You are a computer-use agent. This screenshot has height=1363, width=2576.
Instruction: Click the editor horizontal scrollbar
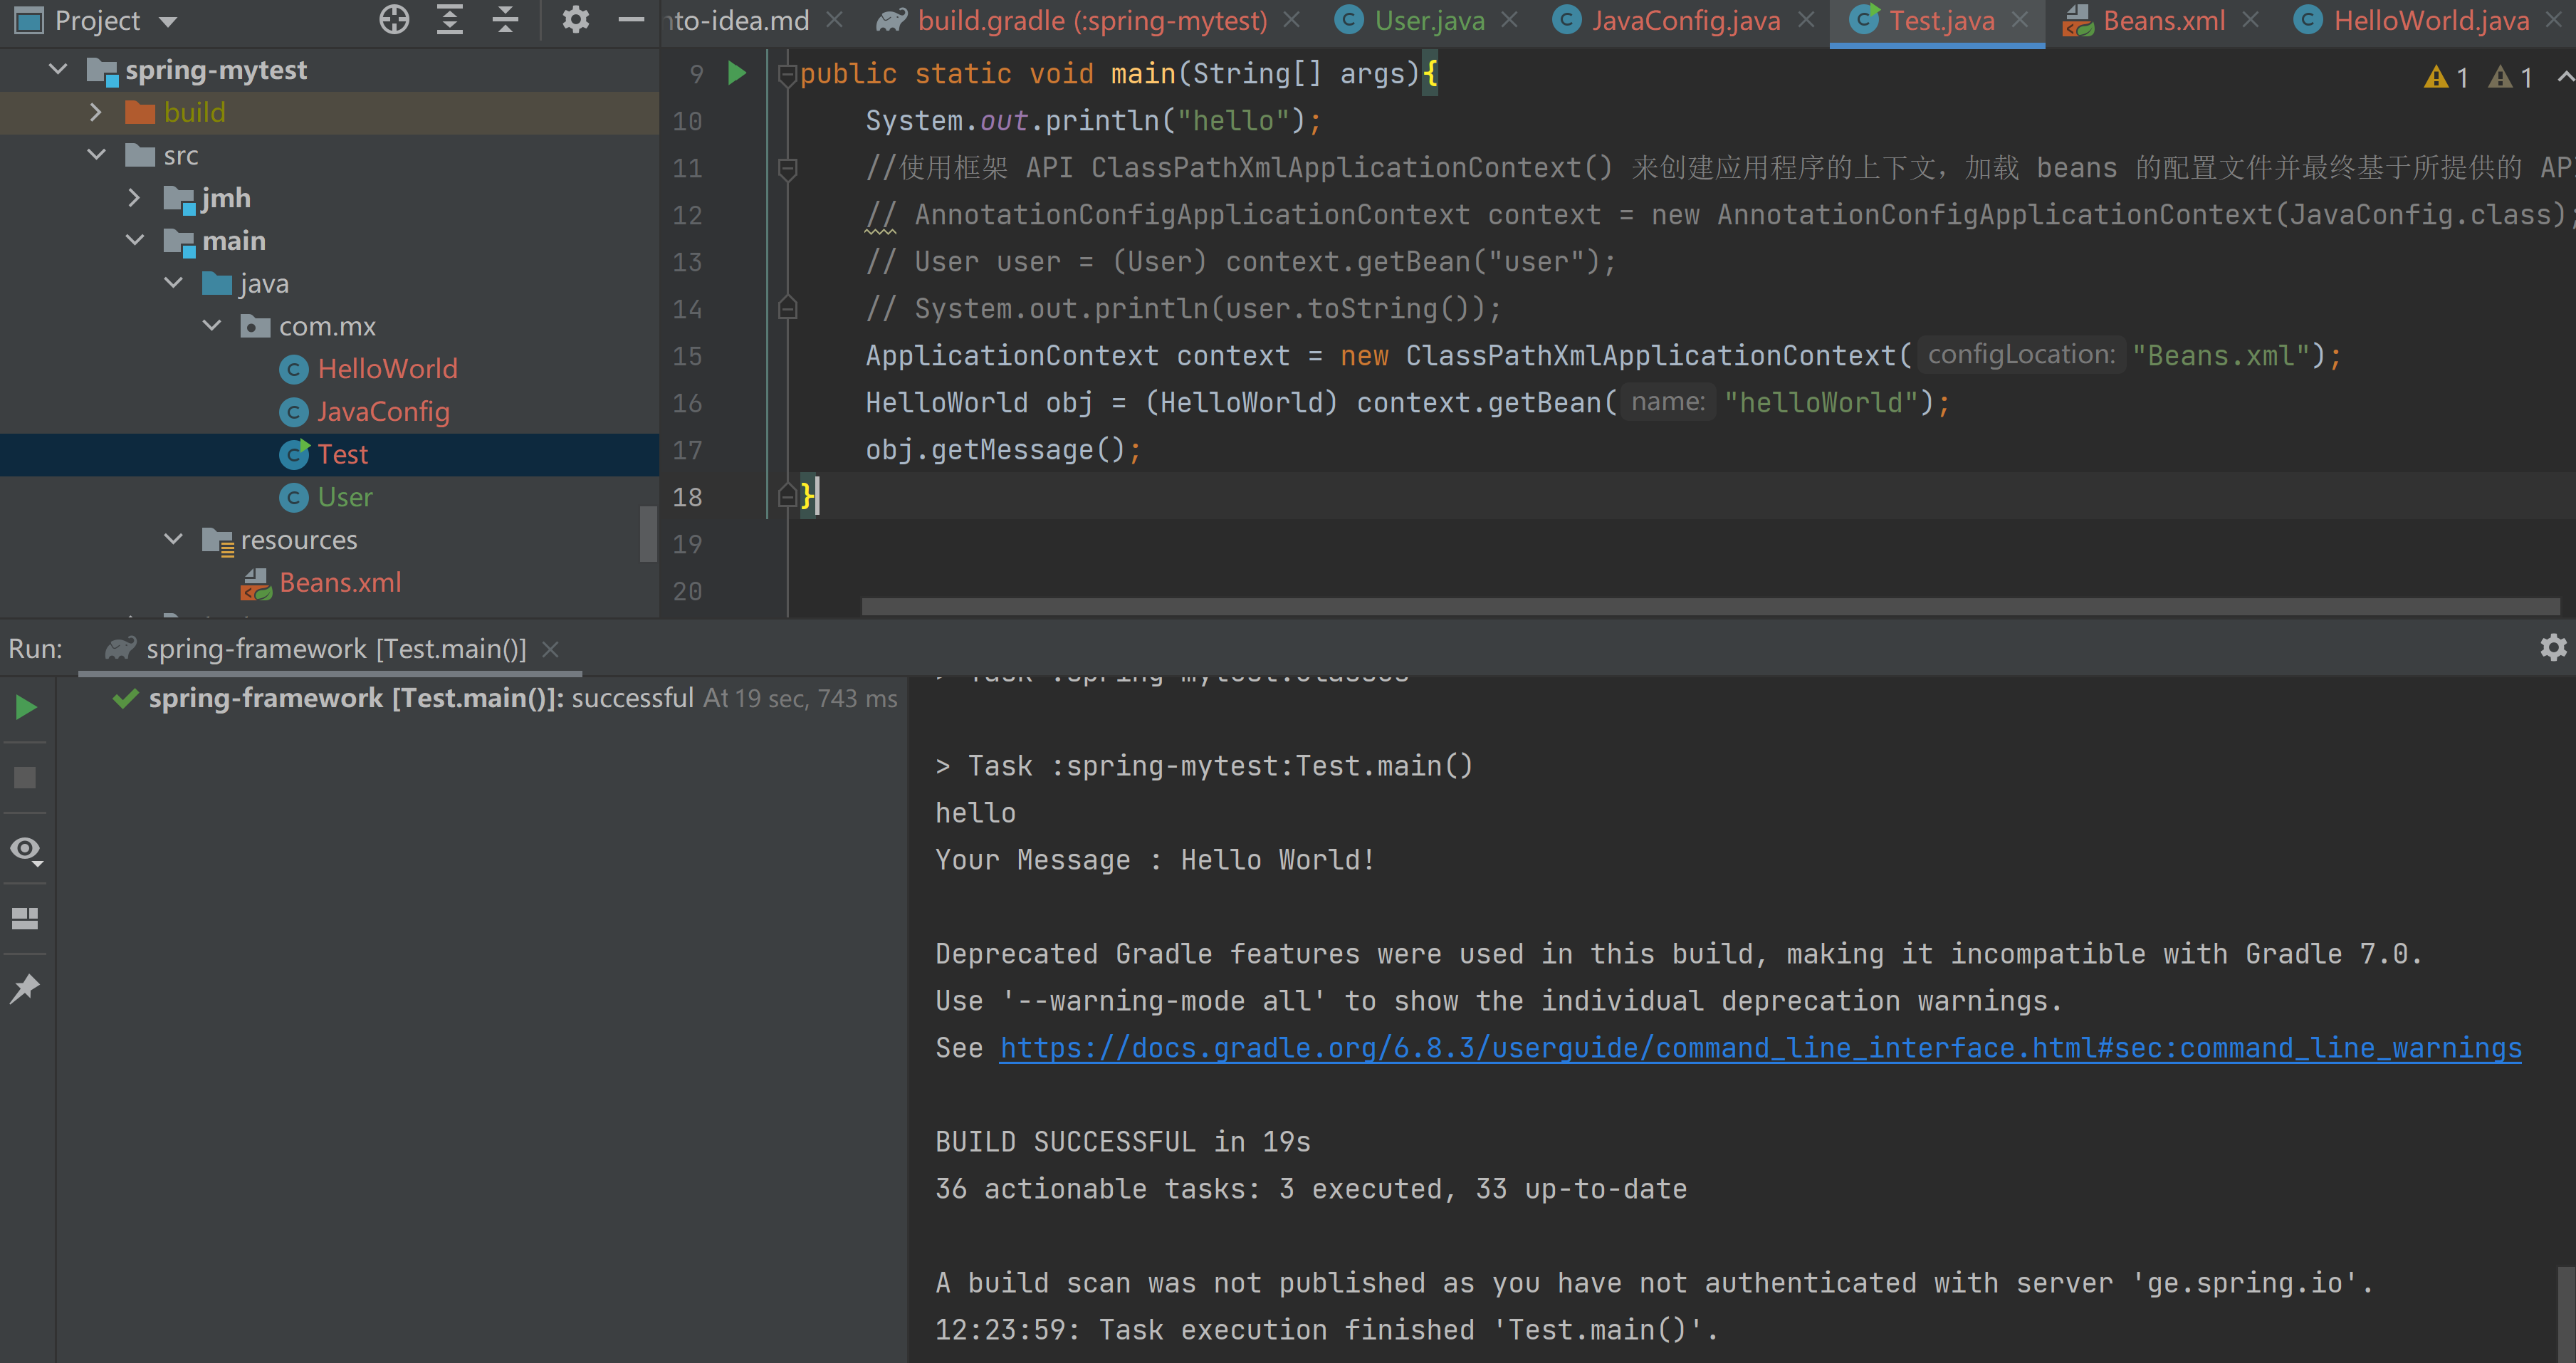click(x=1710, y=606)
